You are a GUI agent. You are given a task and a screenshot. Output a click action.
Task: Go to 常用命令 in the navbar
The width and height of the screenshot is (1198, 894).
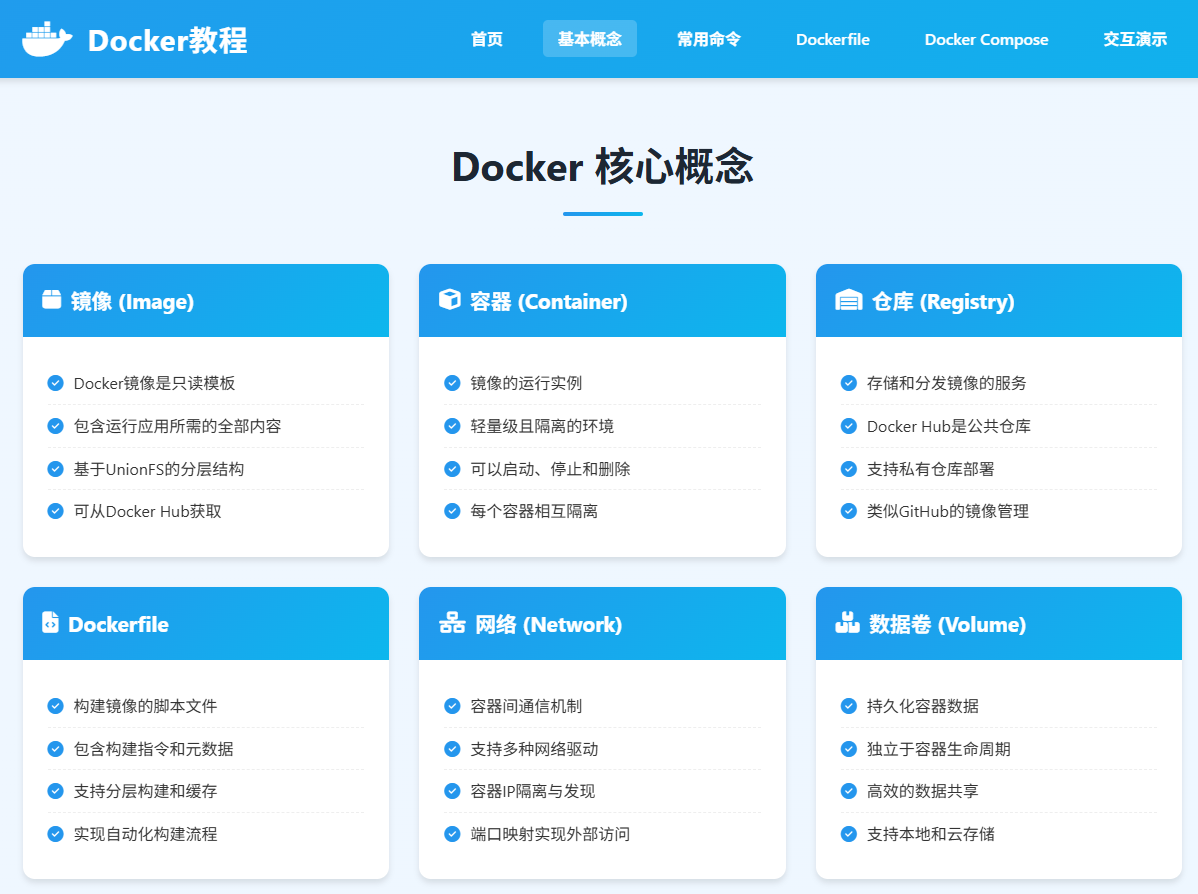[x=709, y=39]
